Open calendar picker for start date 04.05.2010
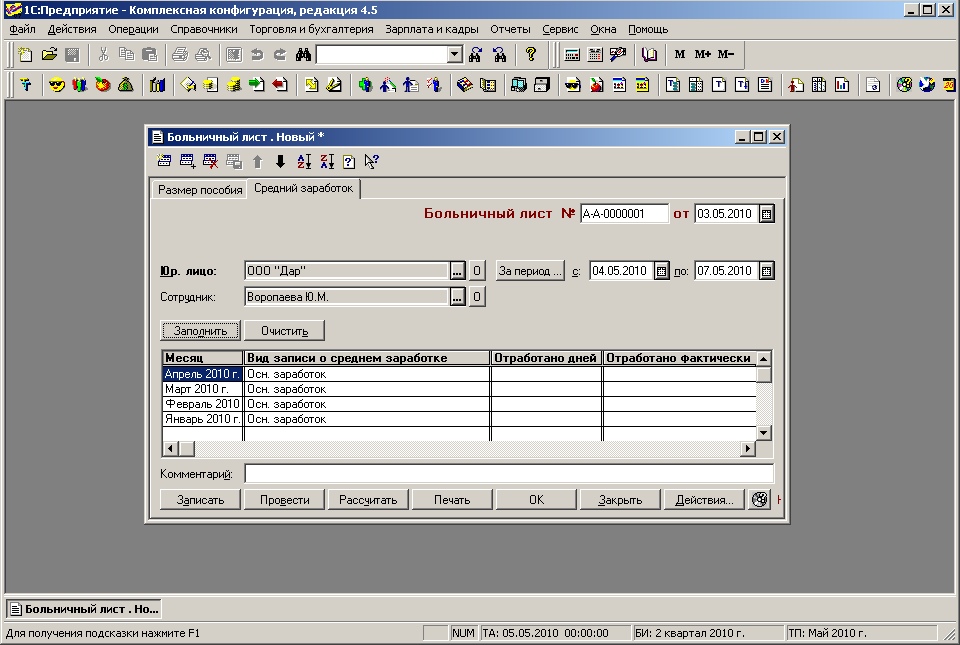The height and width of the screenshot is (645, 960). (x=661, y=271)
